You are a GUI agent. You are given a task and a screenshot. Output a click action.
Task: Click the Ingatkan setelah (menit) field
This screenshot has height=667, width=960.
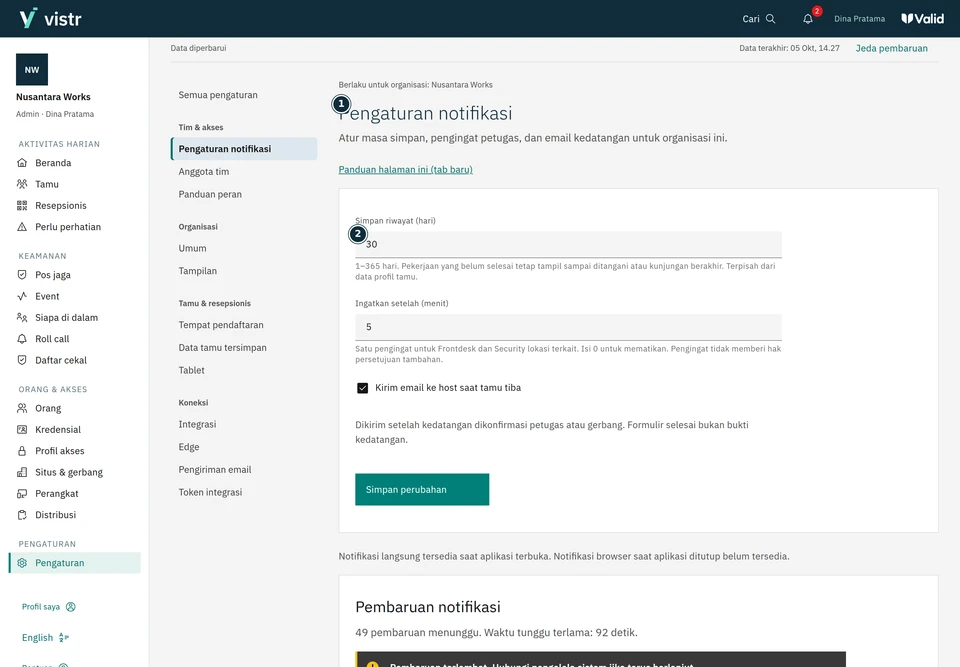tap(568, 327)
